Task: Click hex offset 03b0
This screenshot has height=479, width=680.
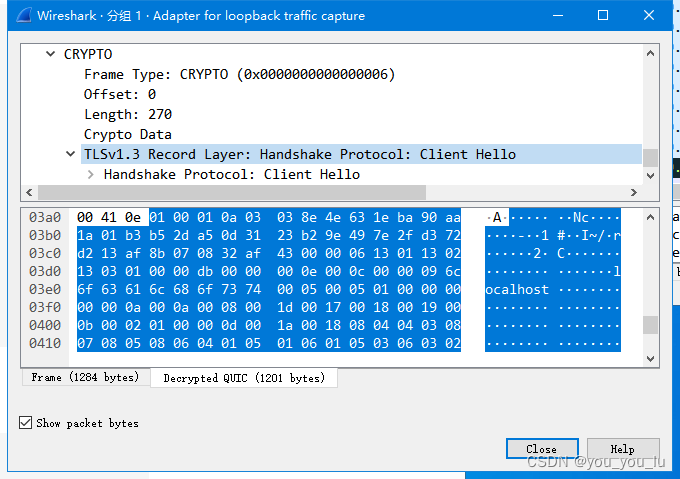Action: coord(45,235)
